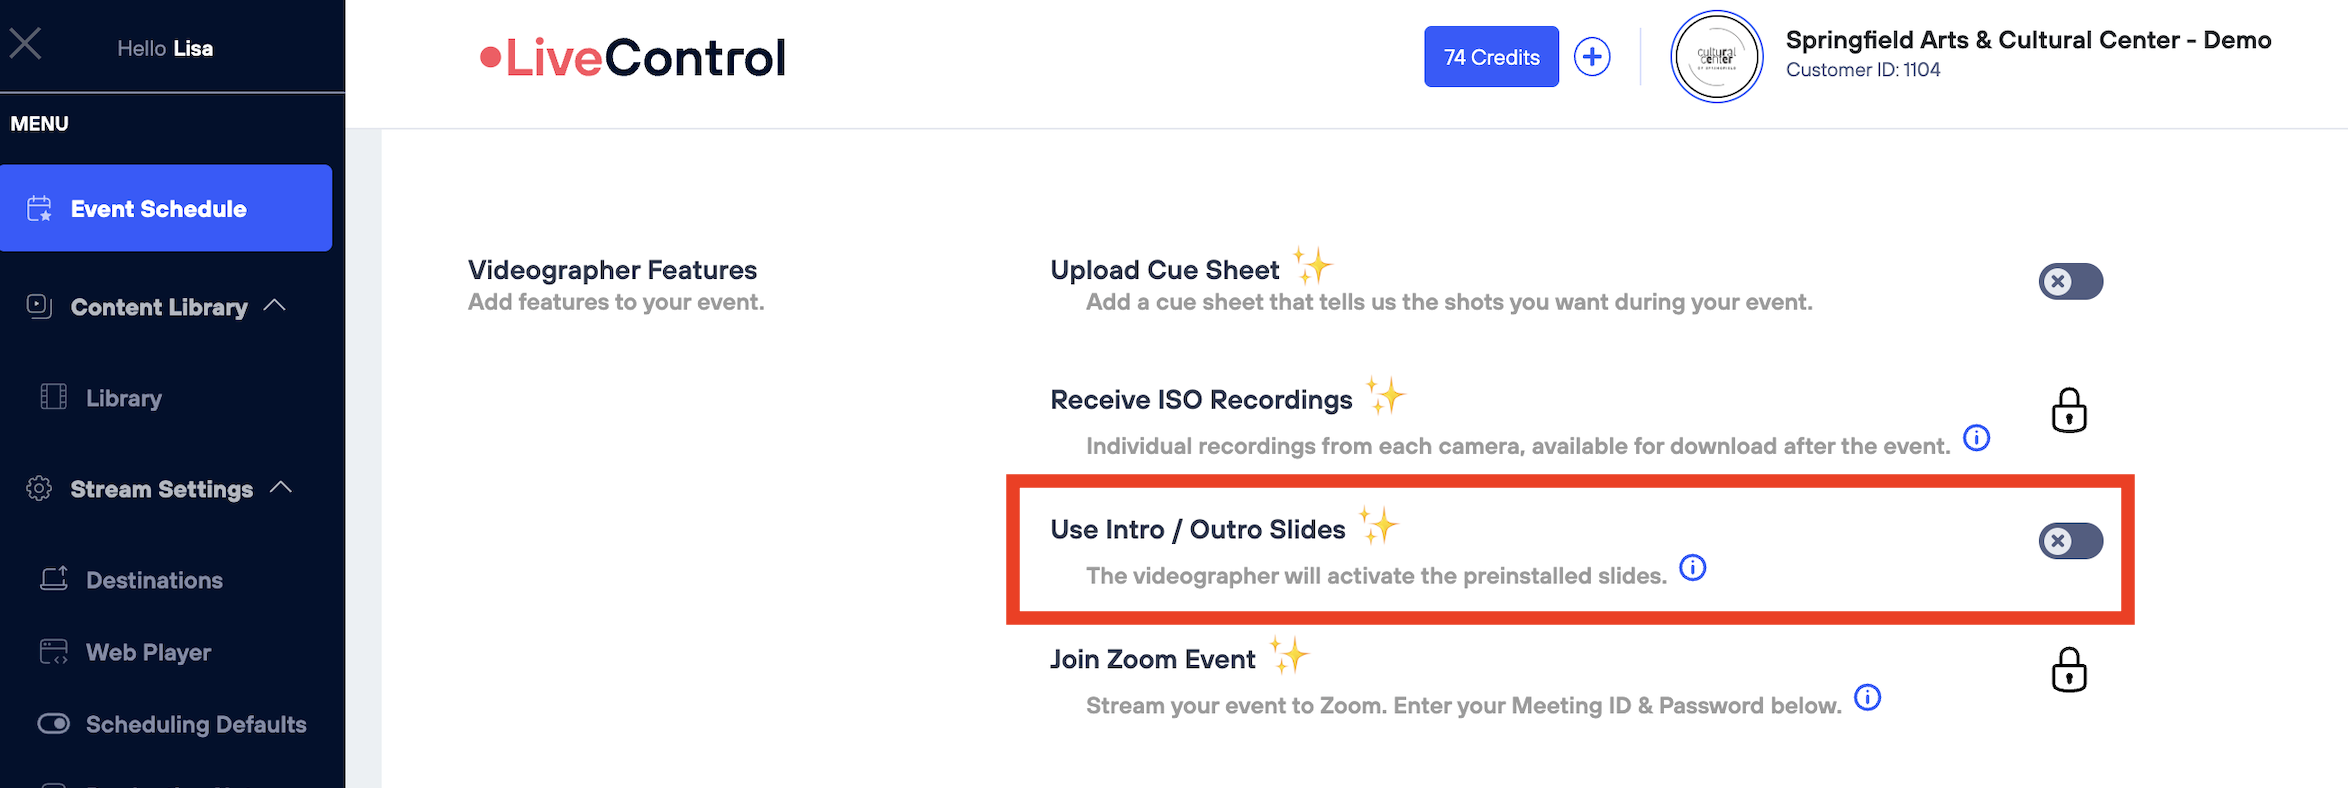Image resolution: width=2348 pixels, height=788 pixels.
Task: Click the Springfield Arts & Cultural Center name
Action: pyautogui.click(x=2028, y=40)
